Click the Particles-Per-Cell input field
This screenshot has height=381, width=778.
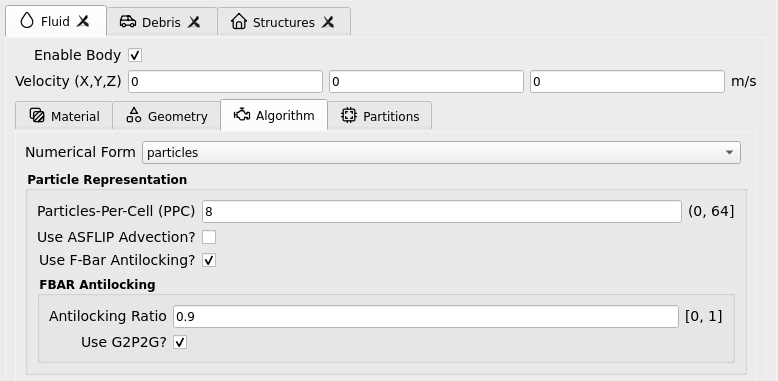(x=442, y=212)
